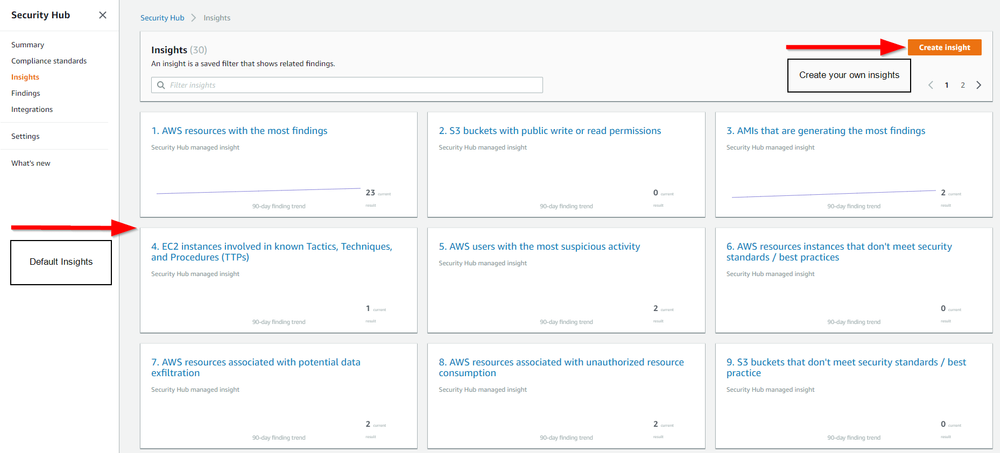Open Integrations in the sidebar
Viewport: 1000px width, 453px height.
point(32,109)
